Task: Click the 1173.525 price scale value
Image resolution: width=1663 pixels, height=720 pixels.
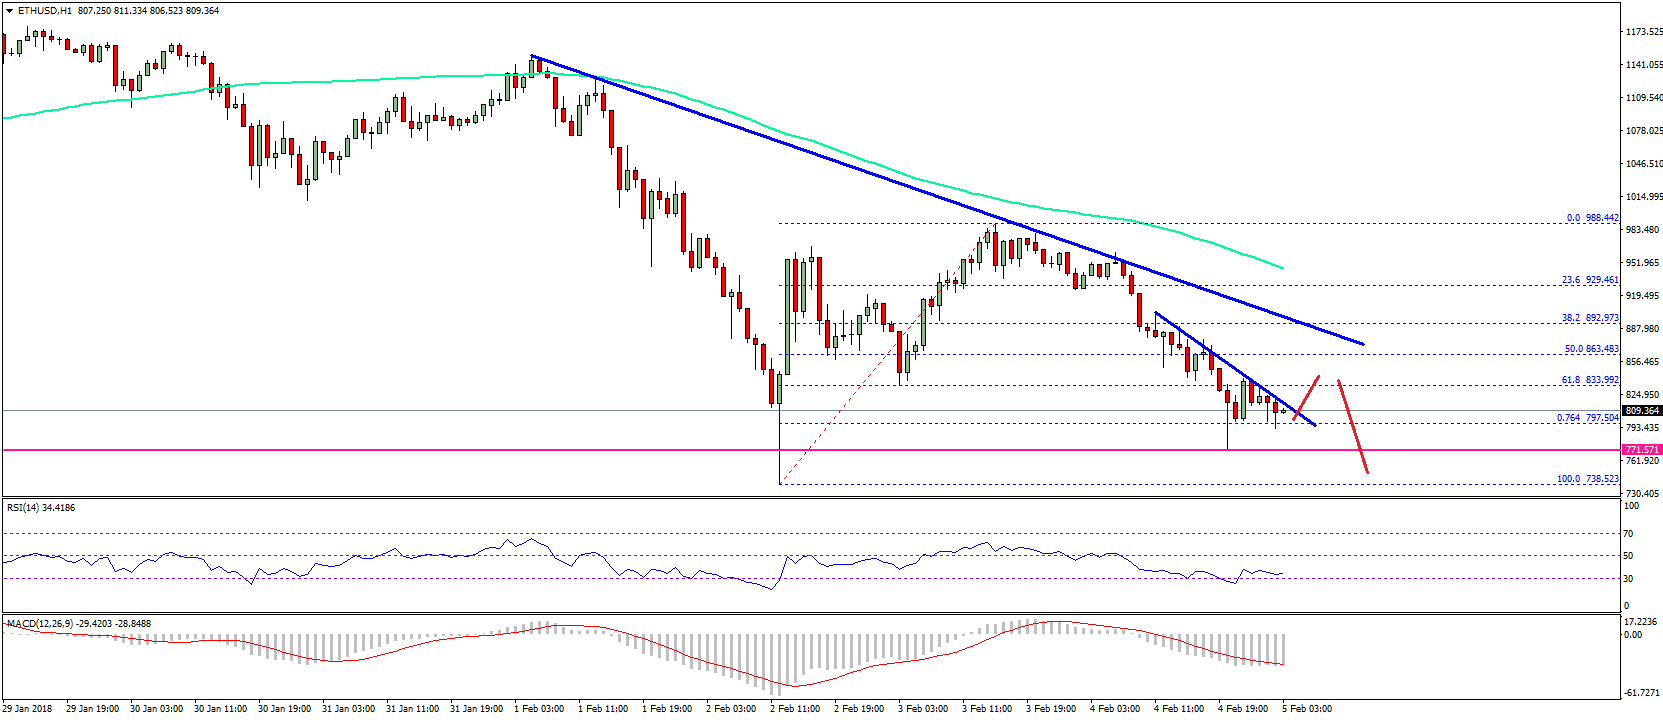Action: [x=1644, y=32]
